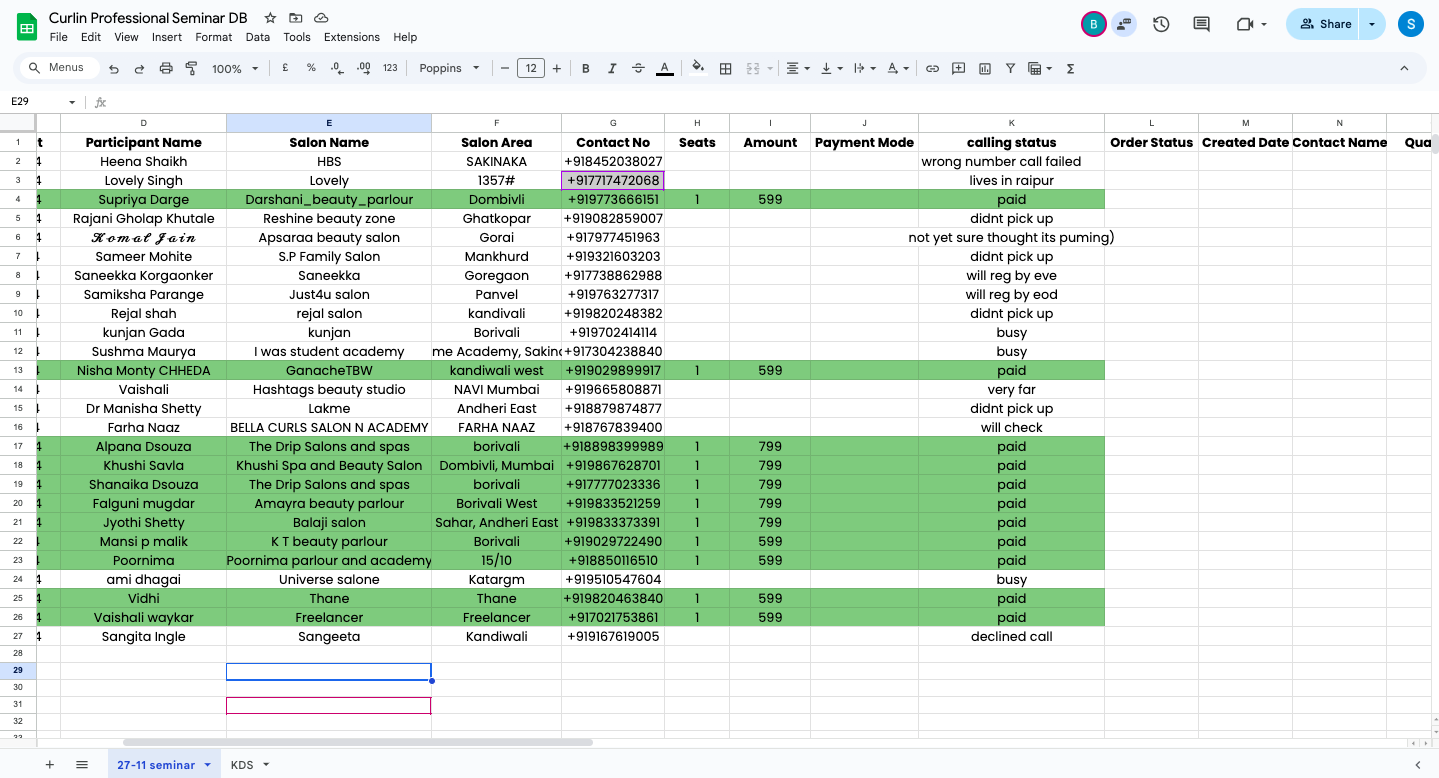Click the undo icon in toolbar
Screen dimensions: 1439x778
tap(114, 69)
